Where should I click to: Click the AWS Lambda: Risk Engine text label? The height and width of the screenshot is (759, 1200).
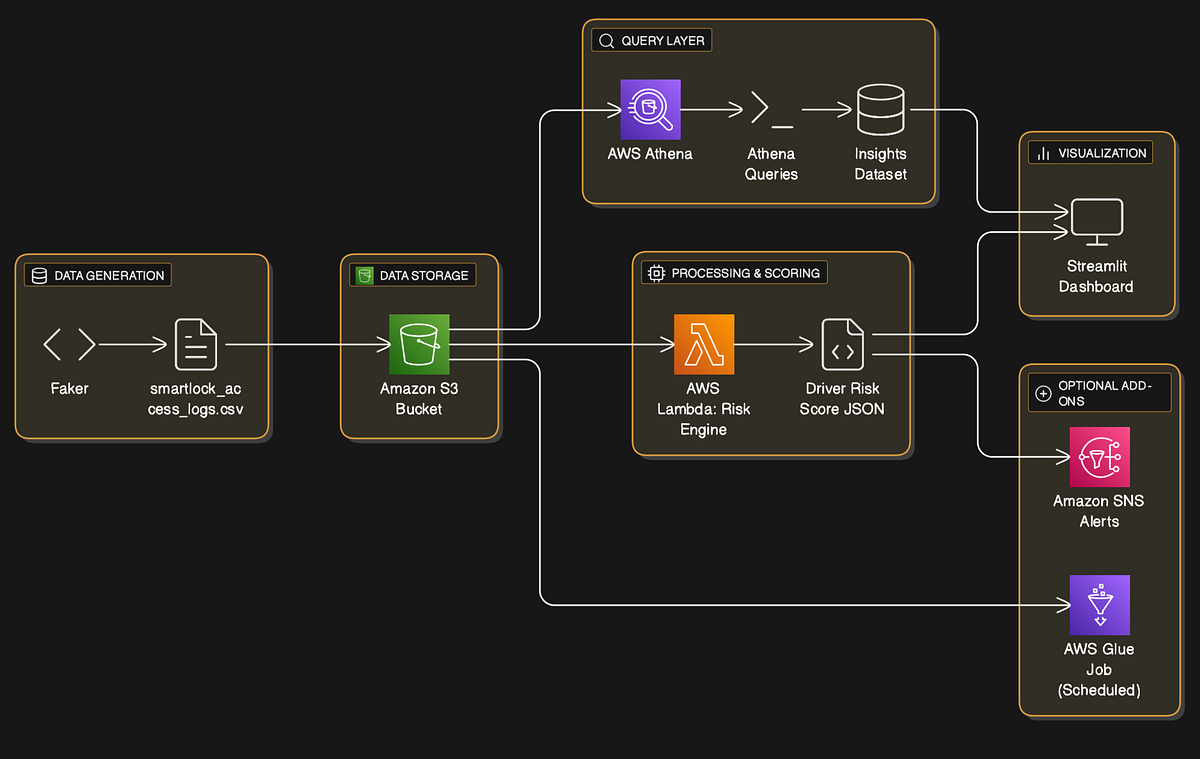[704, 409]
